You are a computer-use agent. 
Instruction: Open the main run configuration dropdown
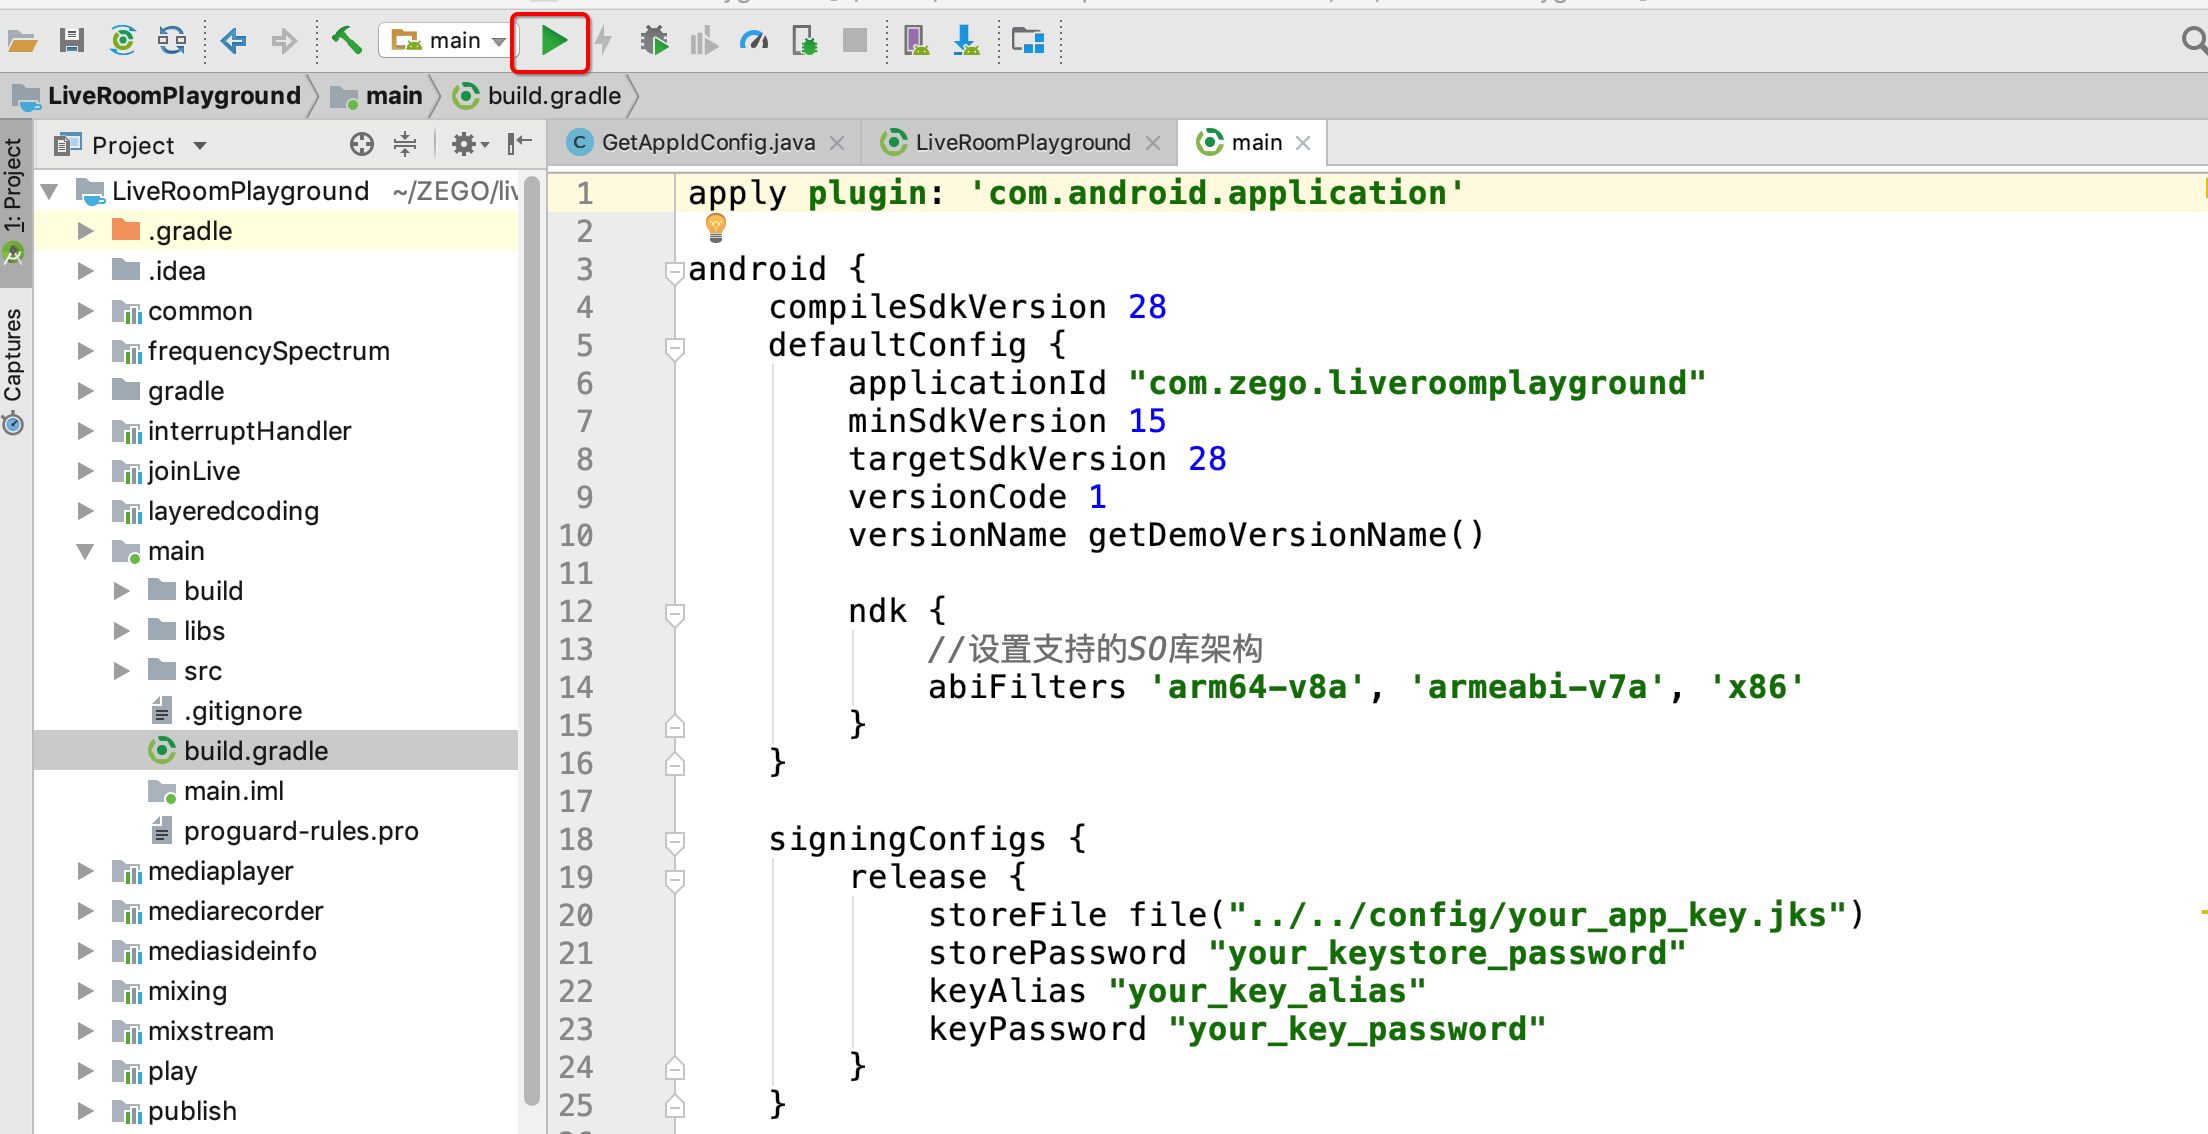point(447,40)
